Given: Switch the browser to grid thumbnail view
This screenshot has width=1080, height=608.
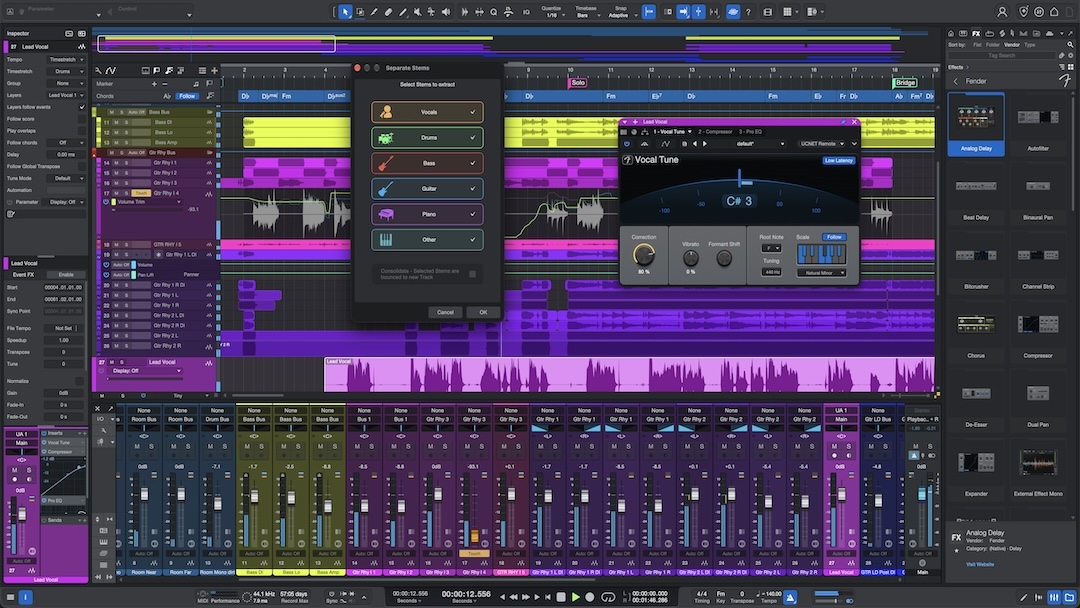Looking at the screenshot, I should coord(1070,67).
